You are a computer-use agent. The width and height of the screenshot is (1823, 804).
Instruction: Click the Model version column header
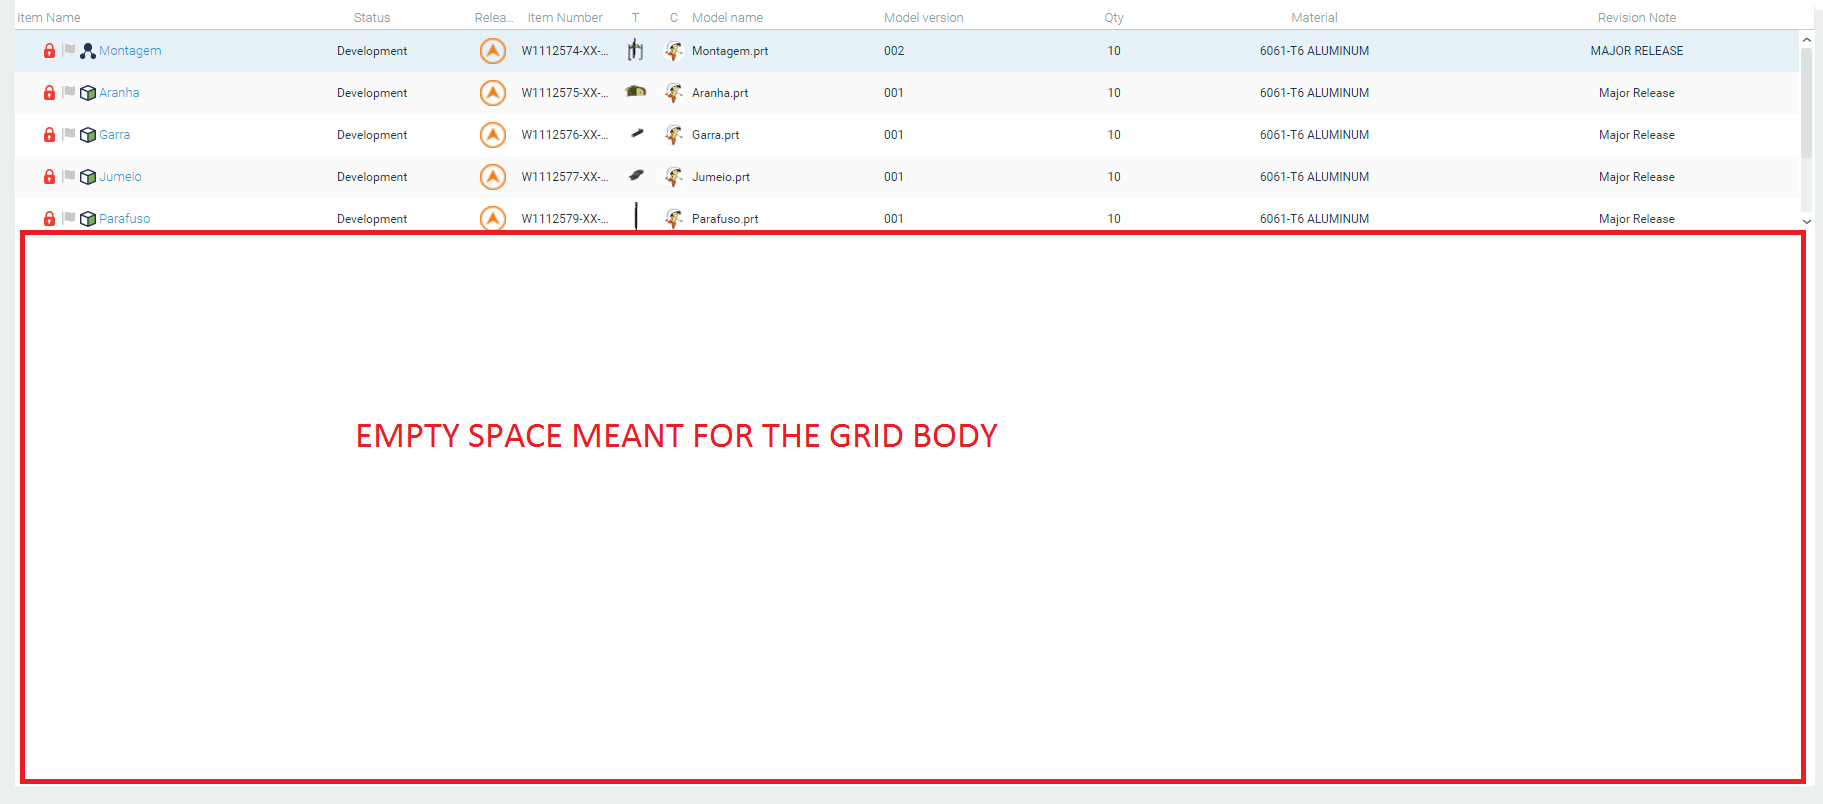click(x=923, y=18)
